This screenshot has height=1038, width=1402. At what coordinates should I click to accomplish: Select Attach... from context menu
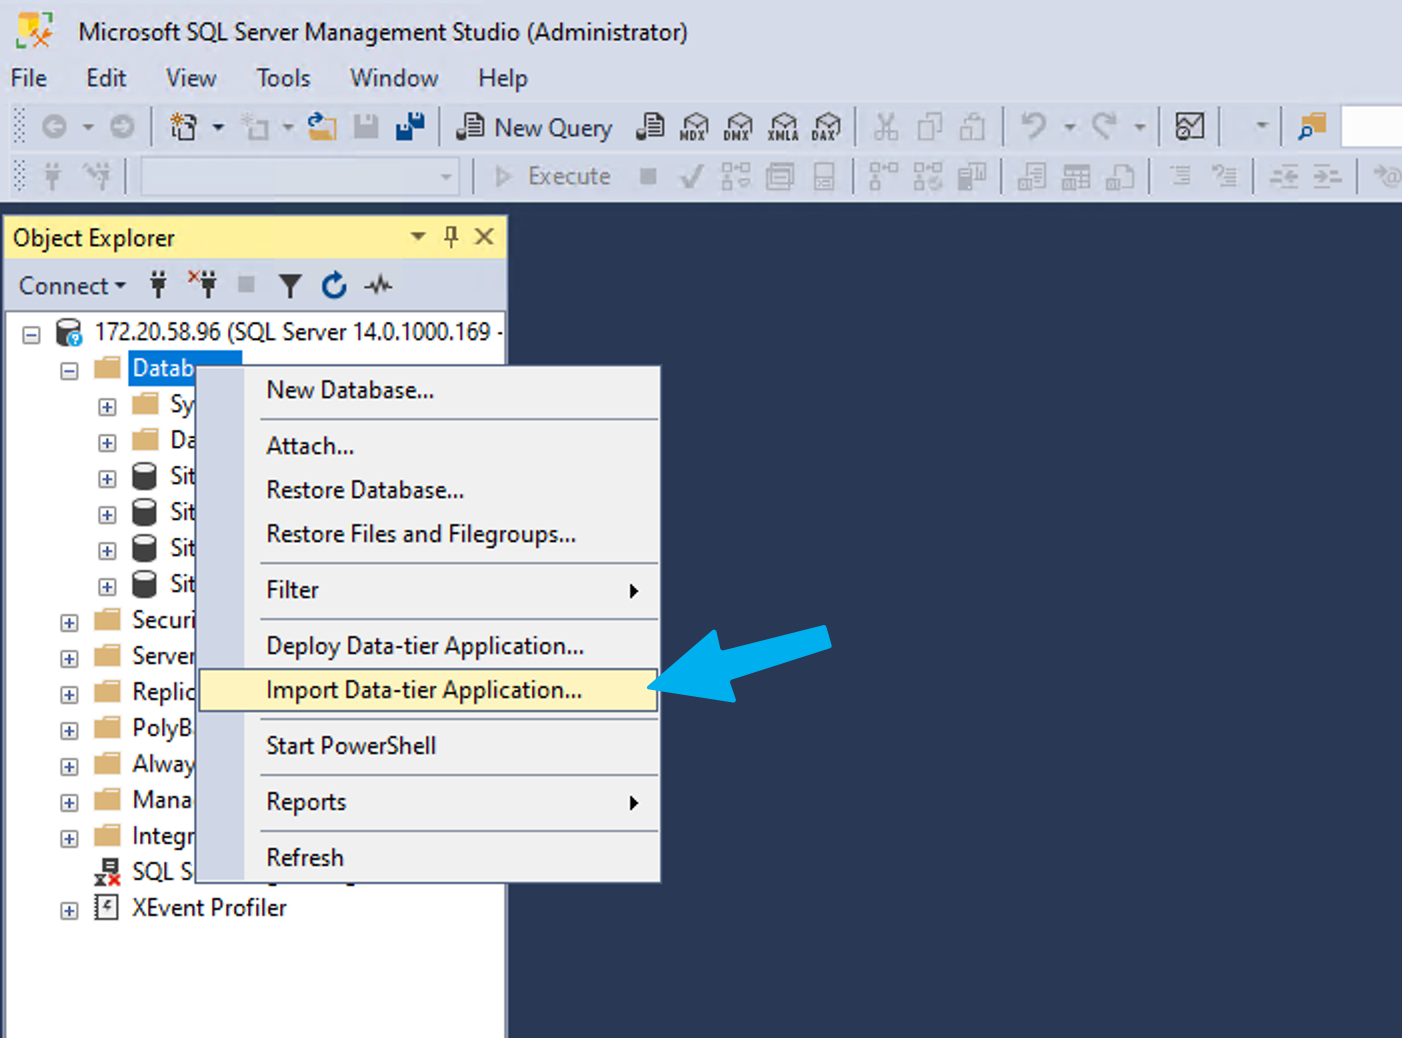pos(429,446)
